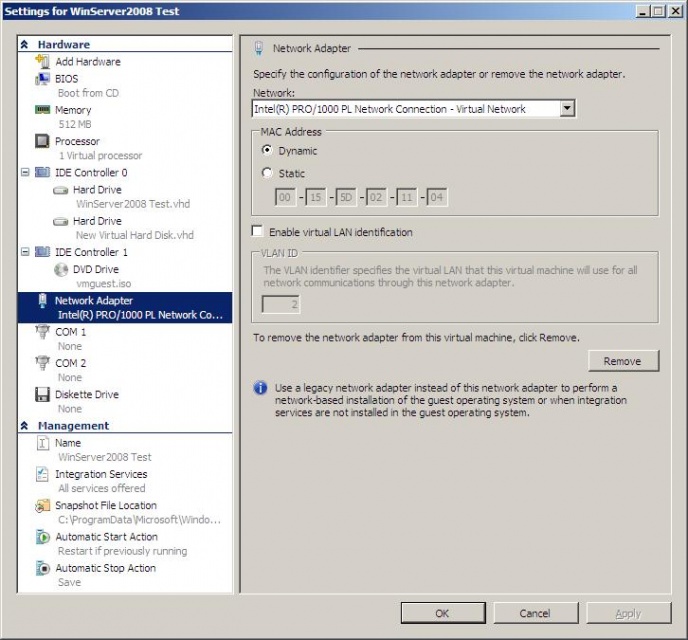Click the Add Hardware icon
Image resolution: width=688 pixels, height=640 pixels.
pos(43,62)
